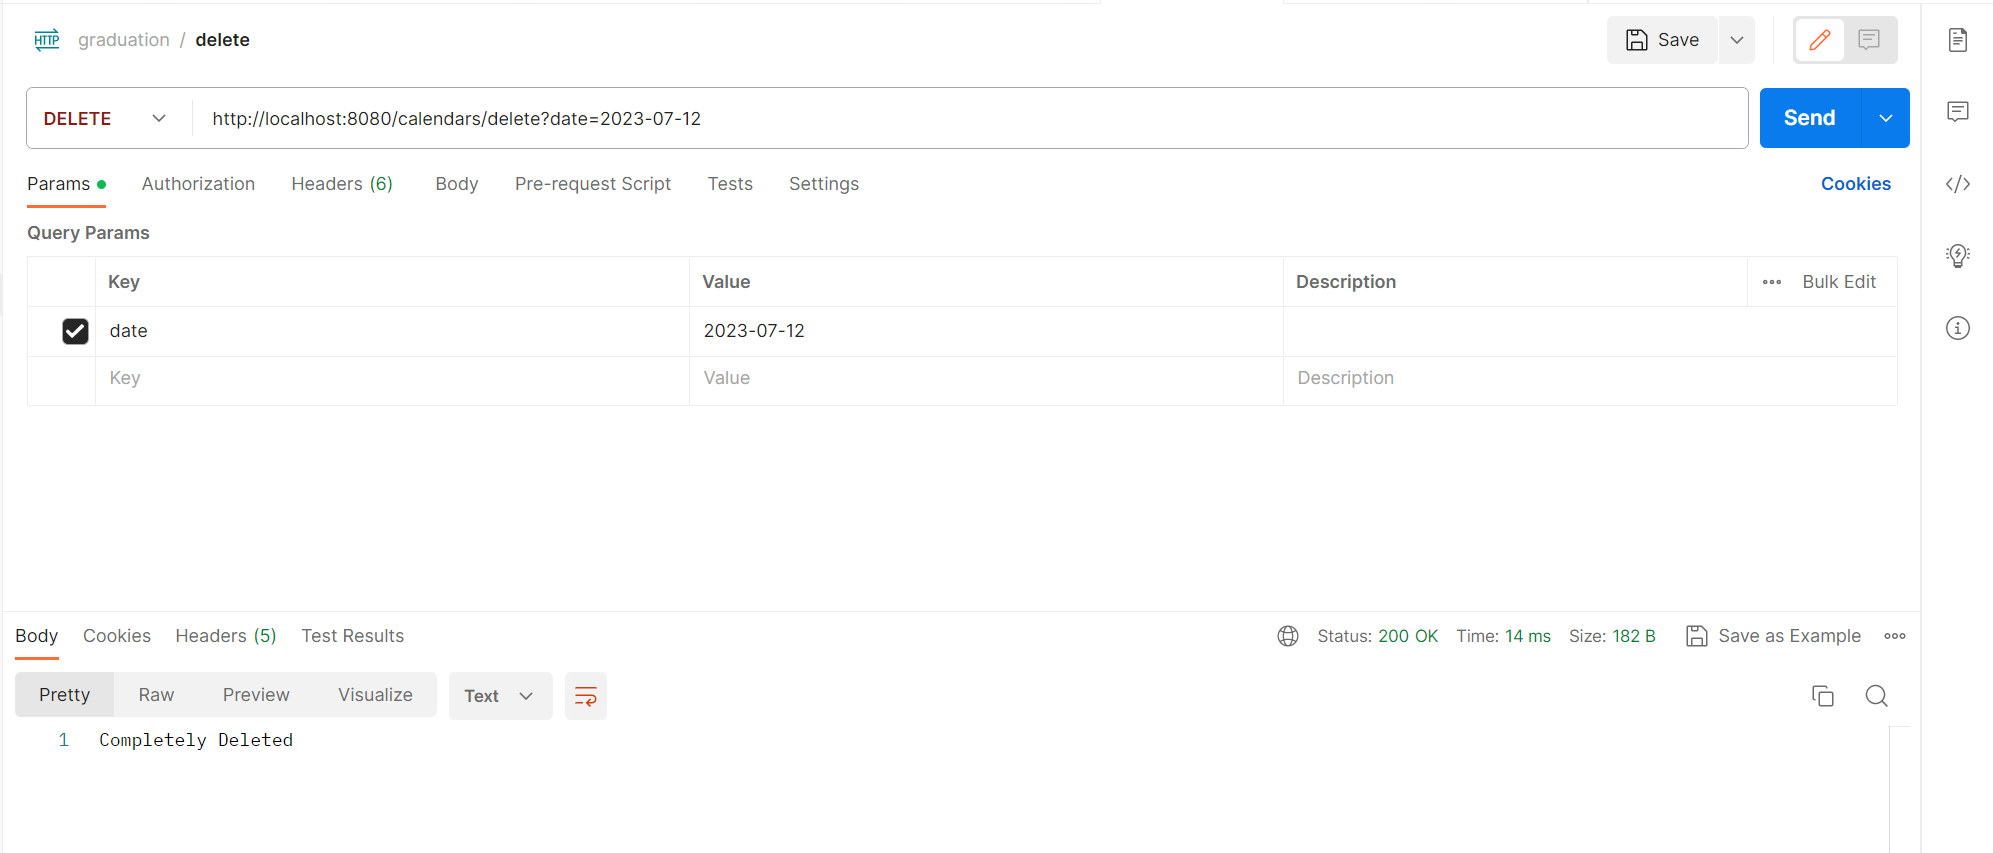Click the Save floppy disk icon
The width and height of the screenshot is (1993, 853).
(x=1636, y=40)
